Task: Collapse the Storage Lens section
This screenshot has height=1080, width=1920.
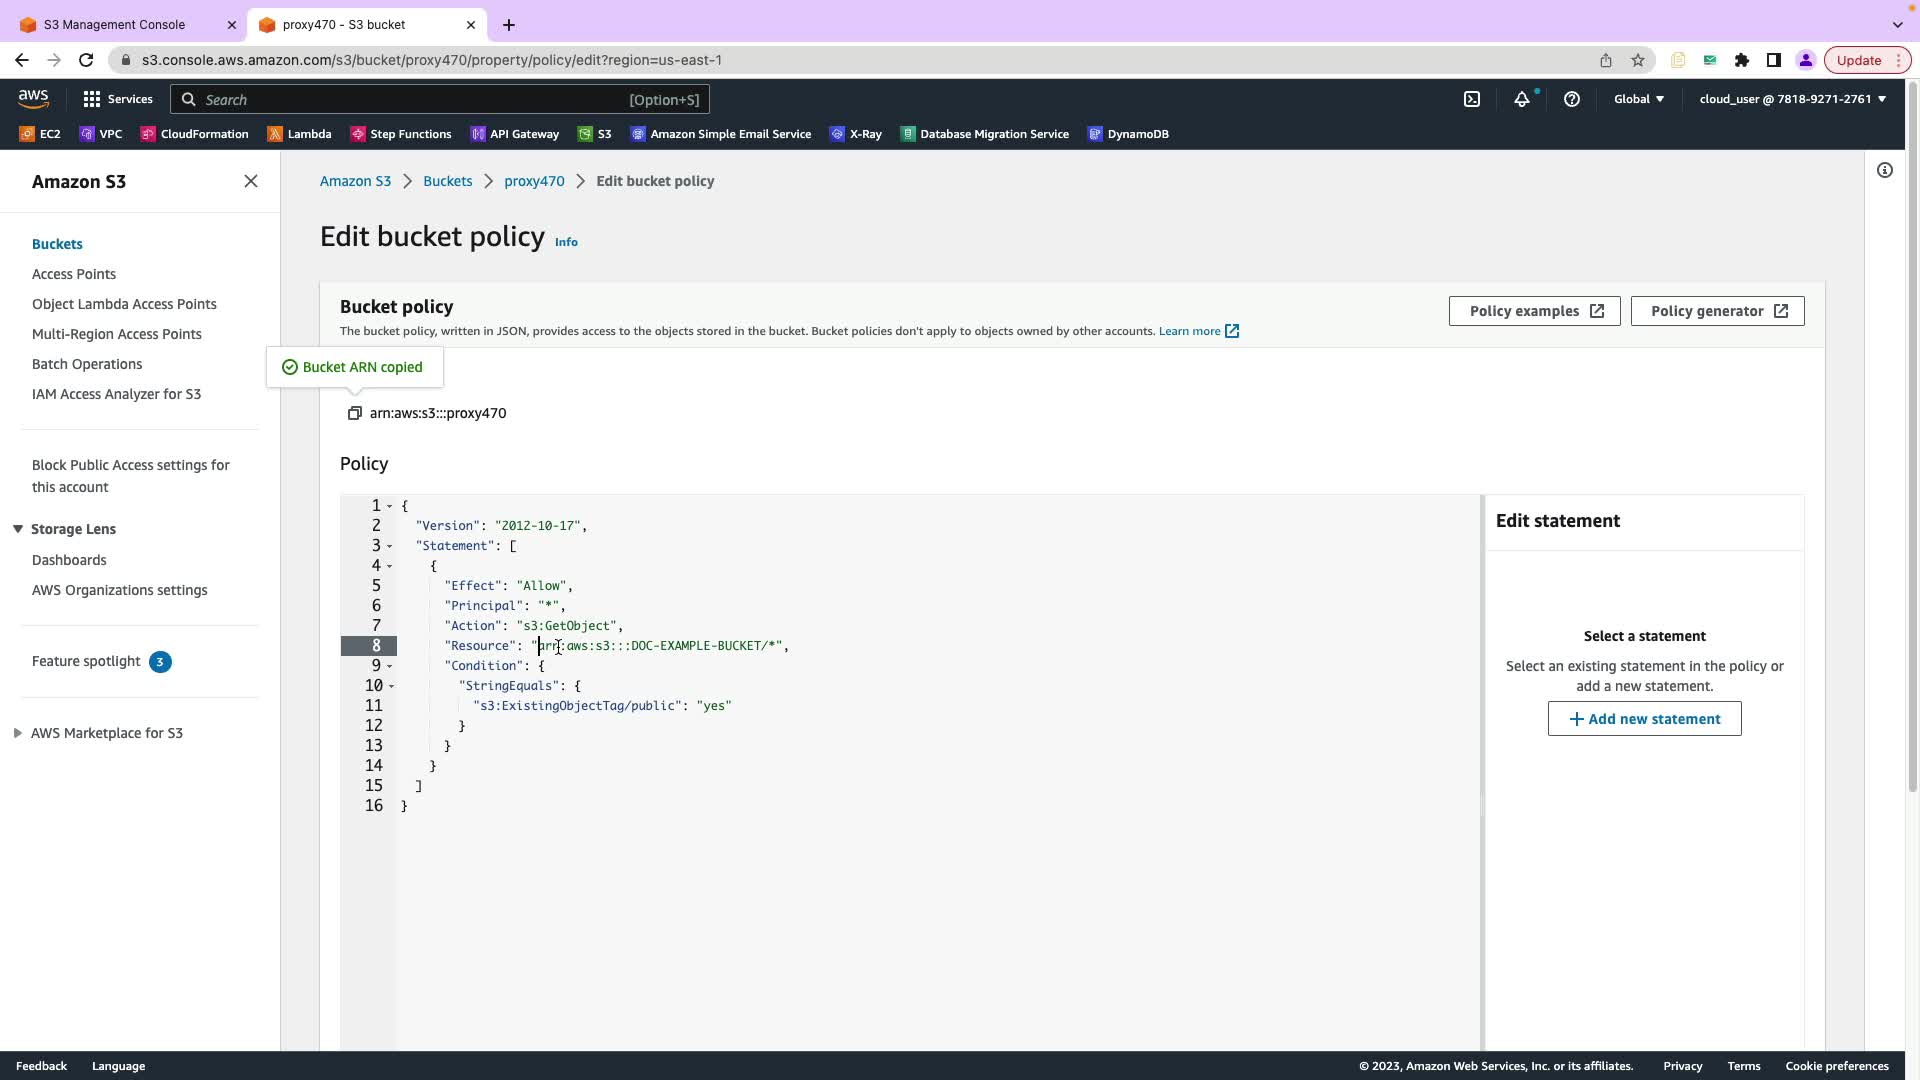Action: click(x=18, y=529)
